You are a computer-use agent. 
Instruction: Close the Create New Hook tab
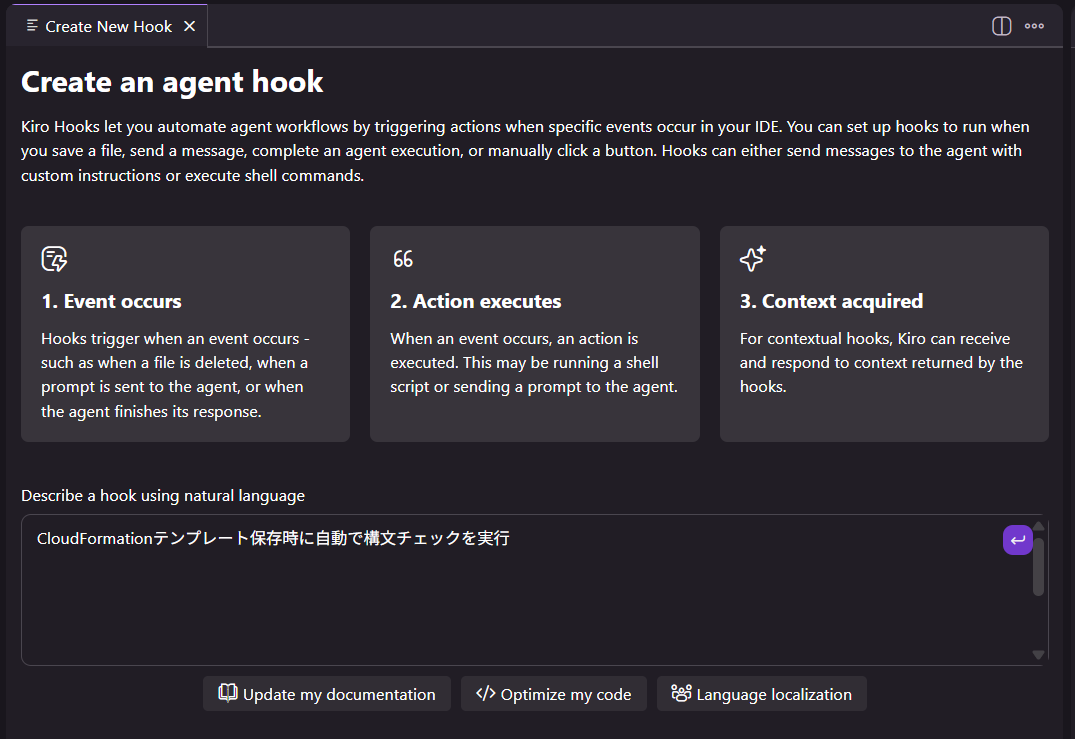click(189, 26)
